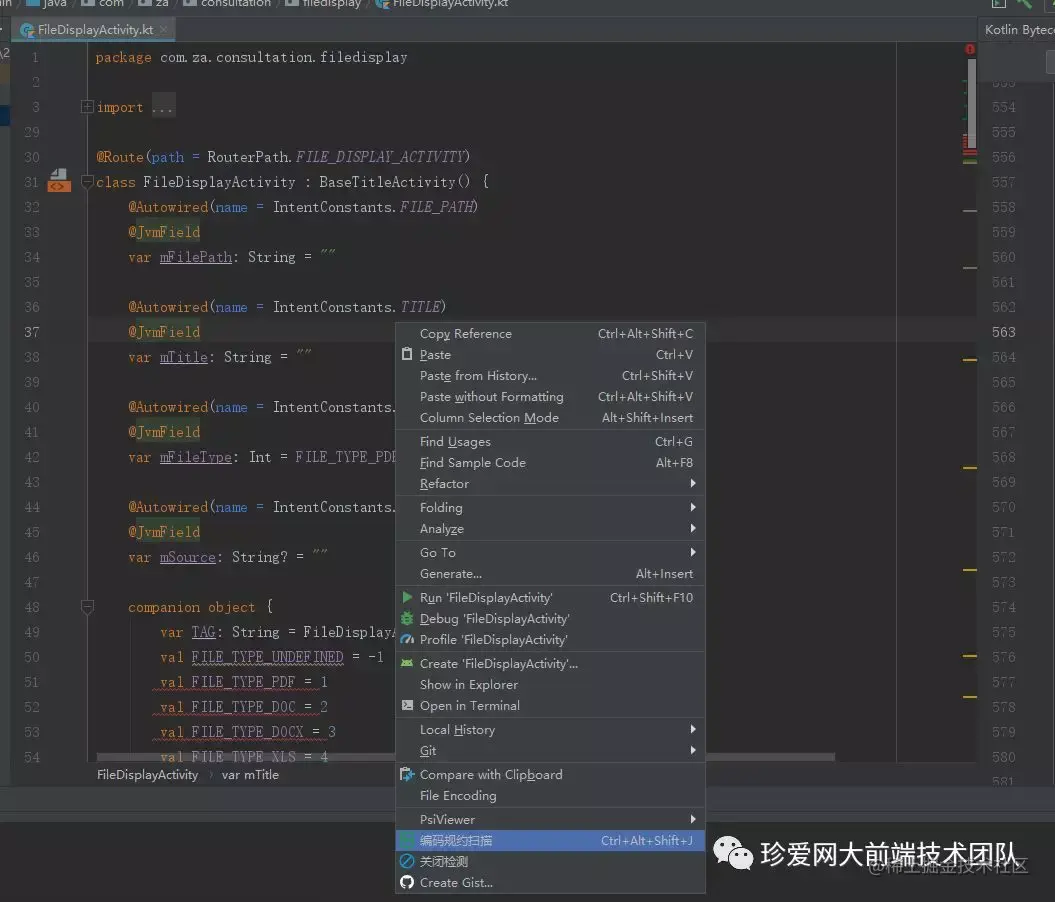
Task: Open the Folding submenu
Action: click(550, 507)
